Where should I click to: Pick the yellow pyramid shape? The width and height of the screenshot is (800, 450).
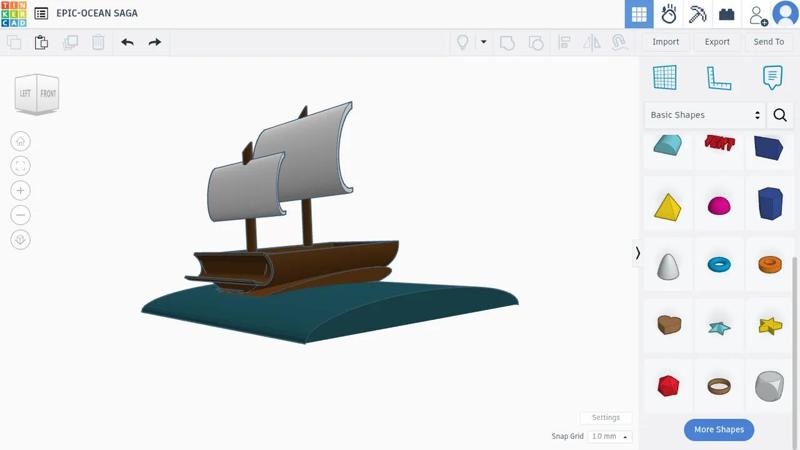(667, 207)
